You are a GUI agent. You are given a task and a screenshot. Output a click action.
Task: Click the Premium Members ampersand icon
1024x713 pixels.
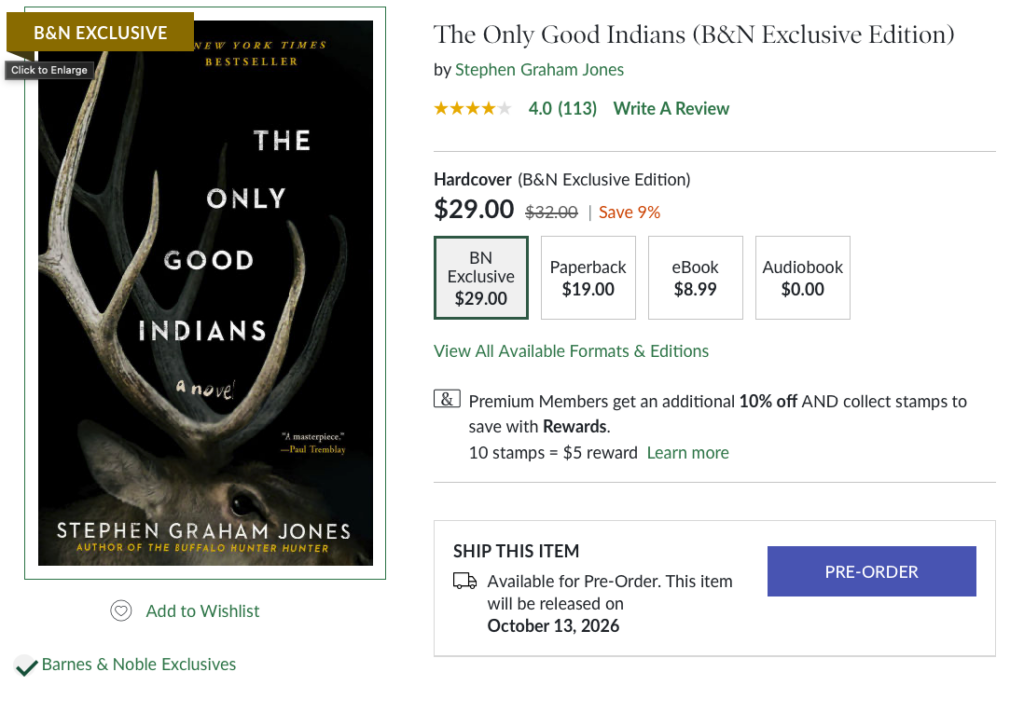point(447,400)
